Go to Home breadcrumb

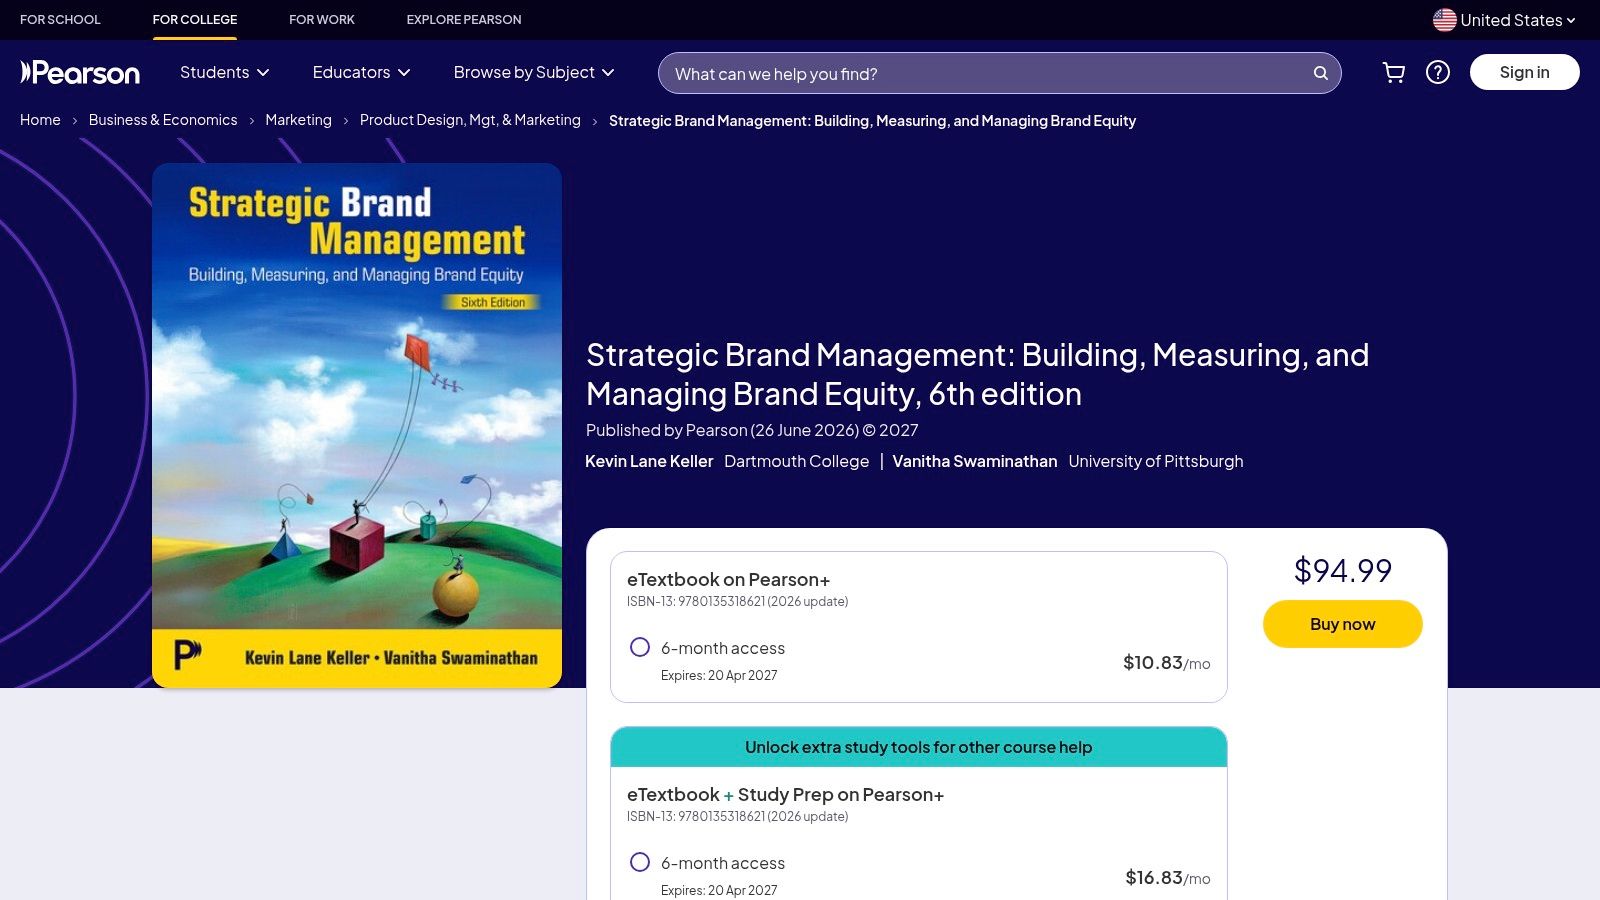click(40, 120)
